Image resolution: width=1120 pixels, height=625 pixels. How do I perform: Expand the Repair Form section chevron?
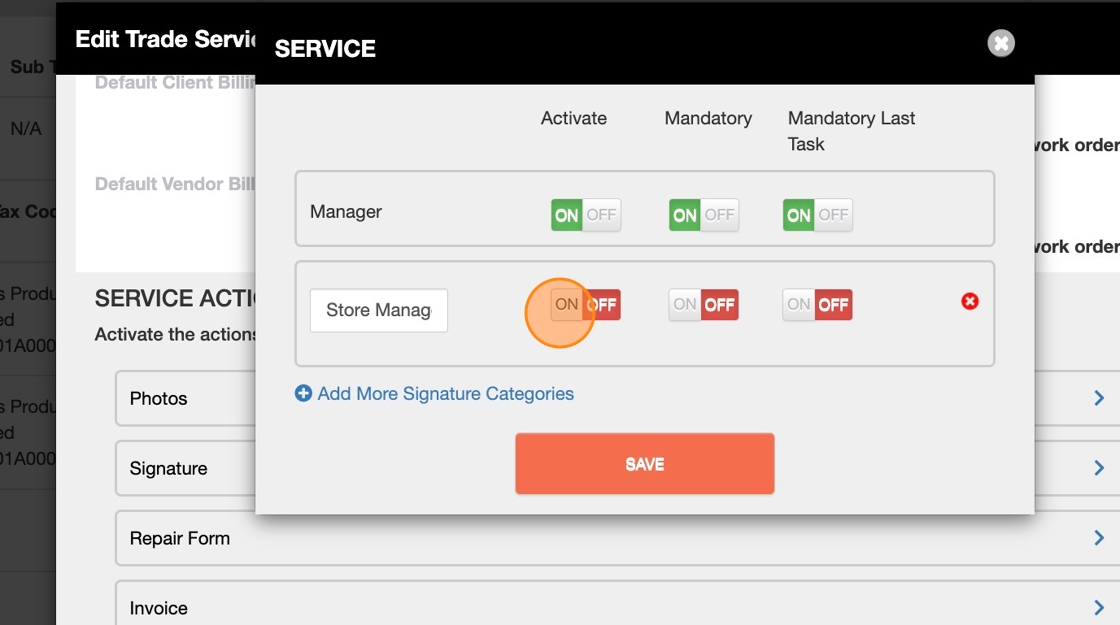[1098, 539]
